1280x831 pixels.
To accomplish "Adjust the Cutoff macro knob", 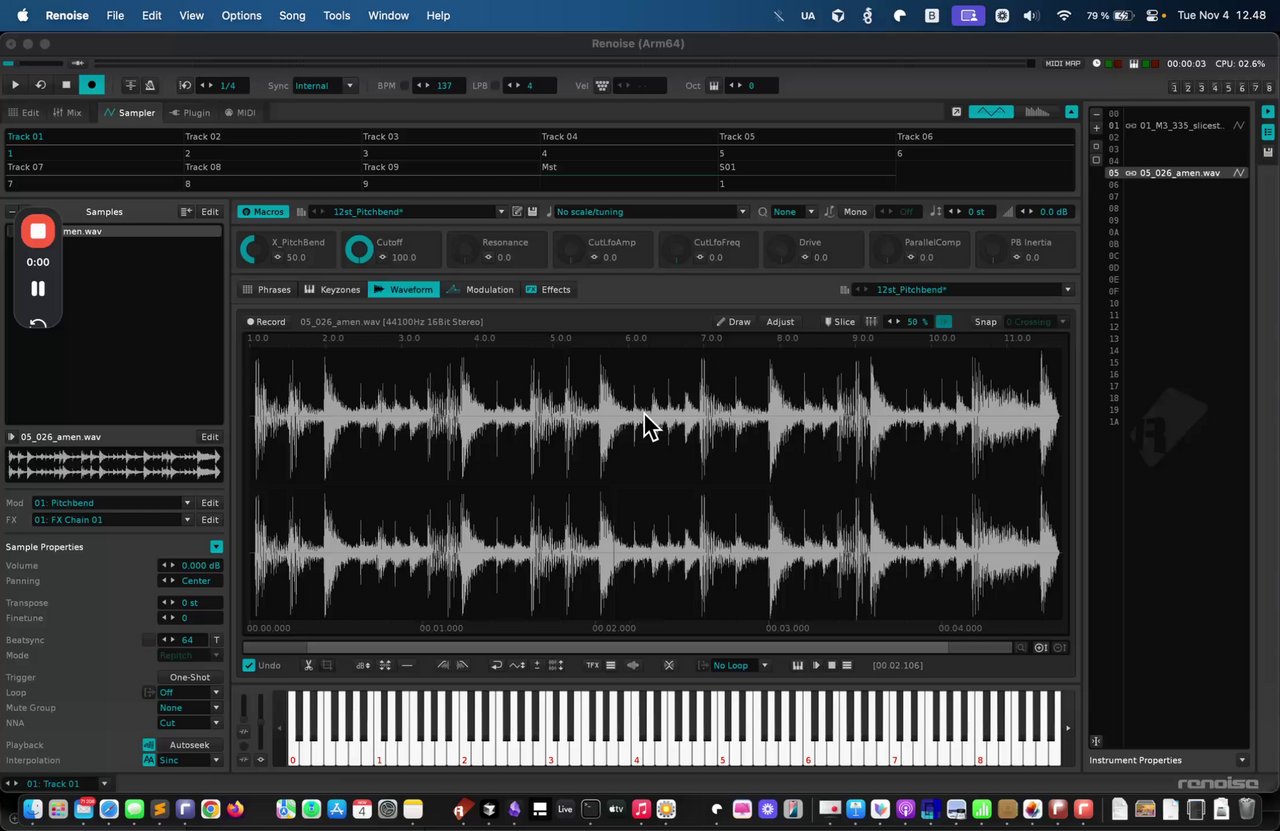I will 358,250.
